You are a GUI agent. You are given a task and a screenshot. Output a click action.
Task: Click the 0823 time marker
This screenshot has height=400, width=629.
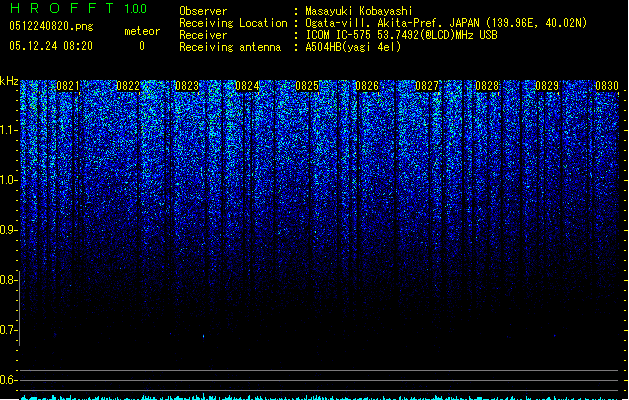coord(187,86)
